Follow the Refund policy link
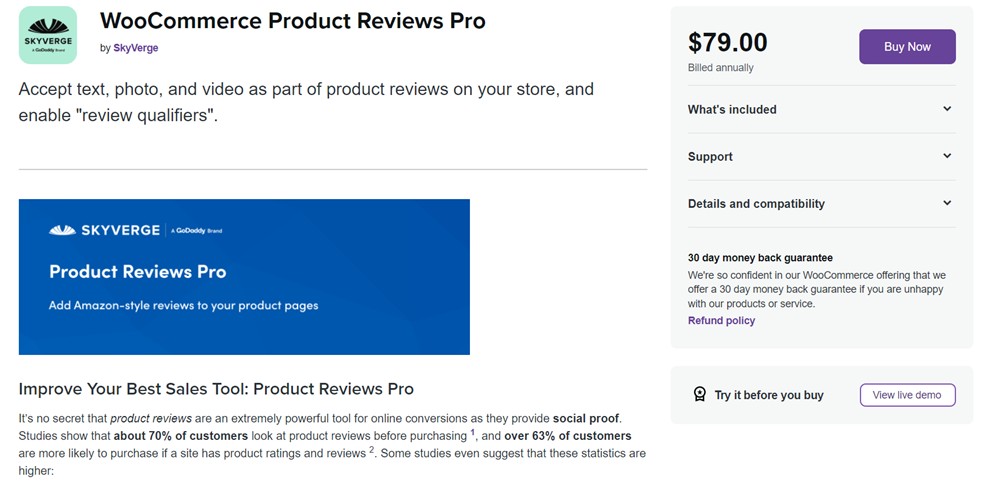 [x=721, y=321]
